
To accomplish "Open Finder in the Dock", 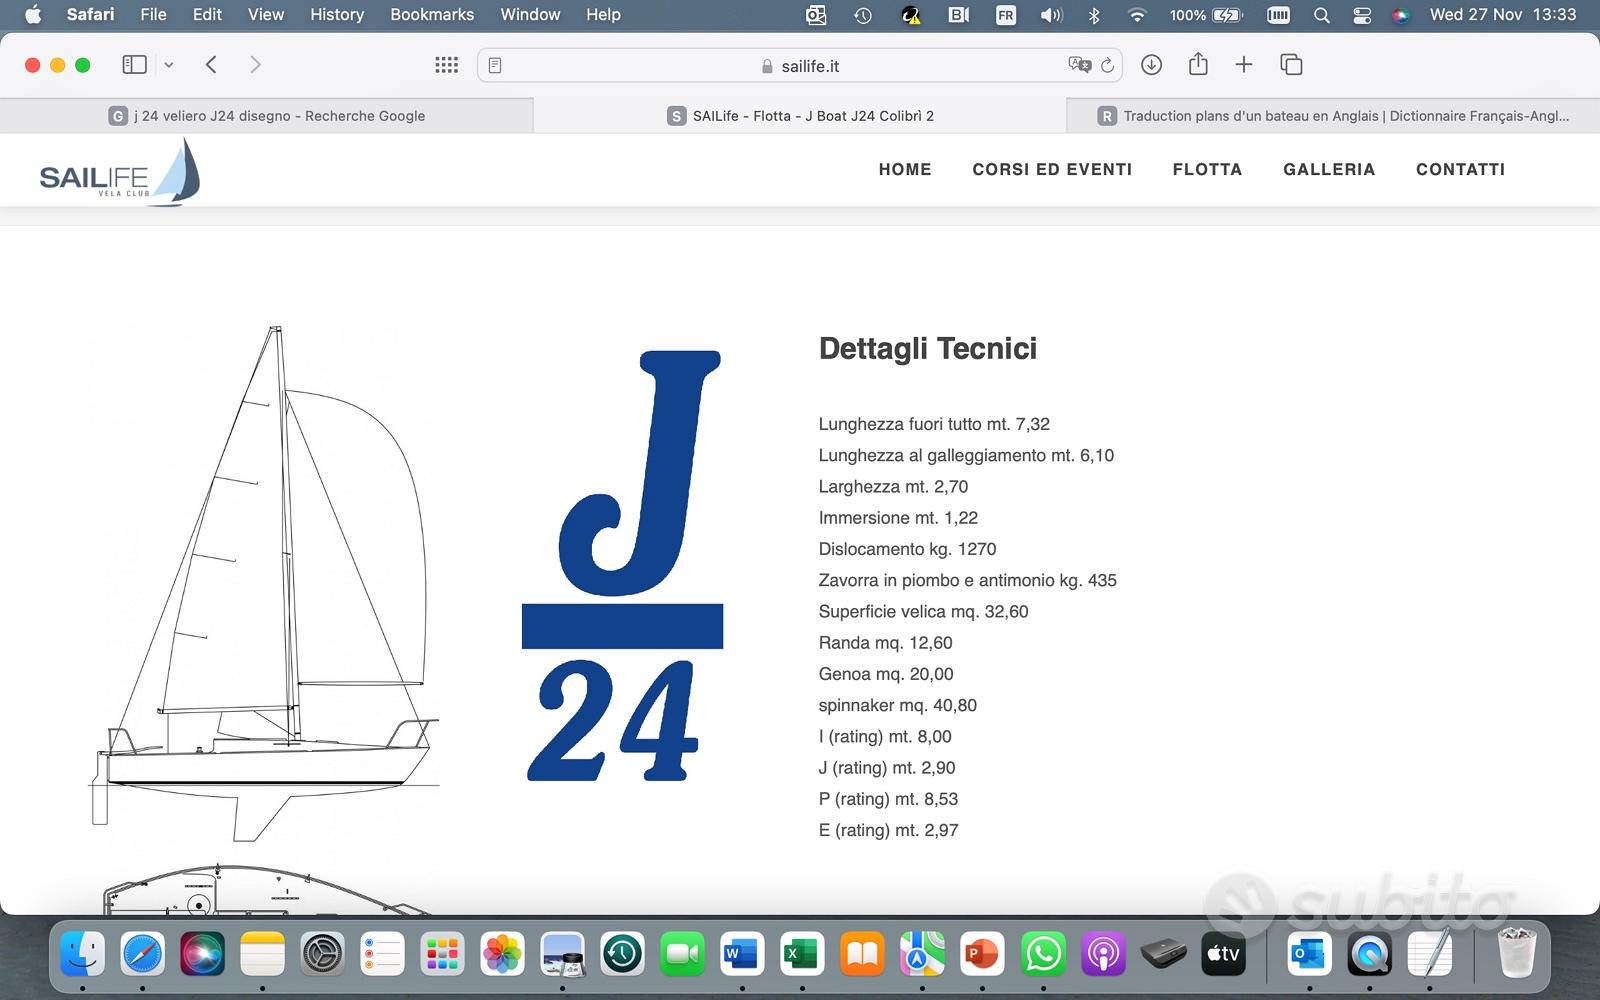I will [83, 954].
